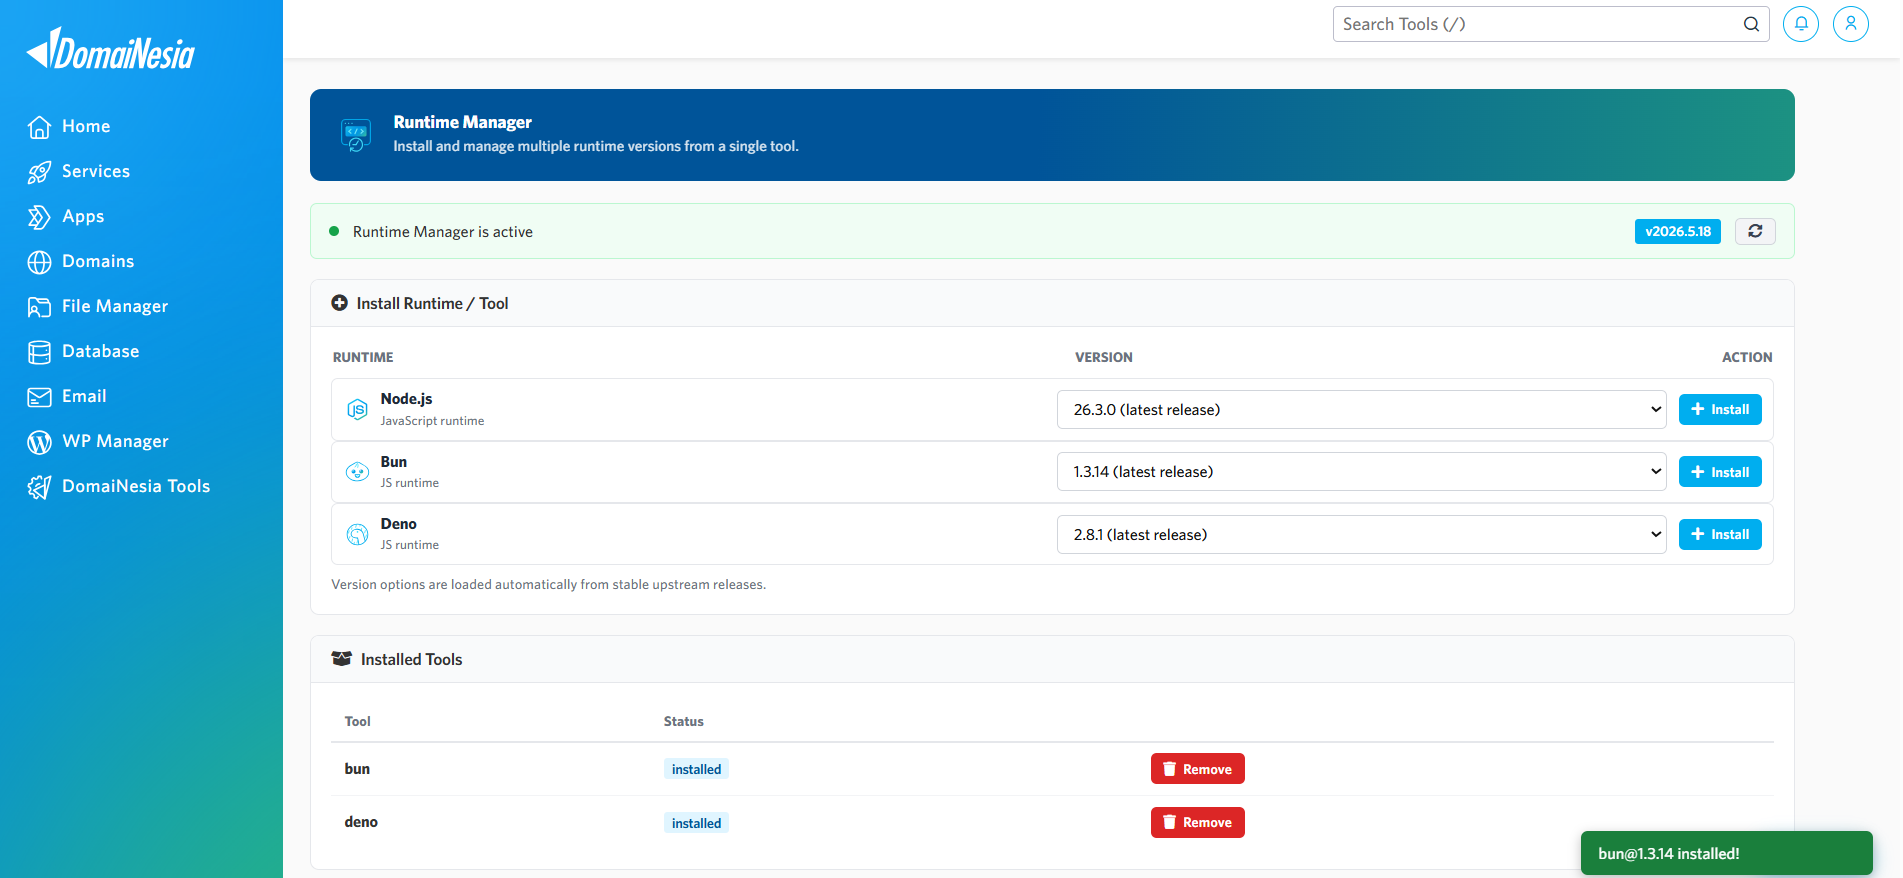Screen dimensions: 1903x878
Task: Open the user account icon
Action: [x=1851, y=24]
